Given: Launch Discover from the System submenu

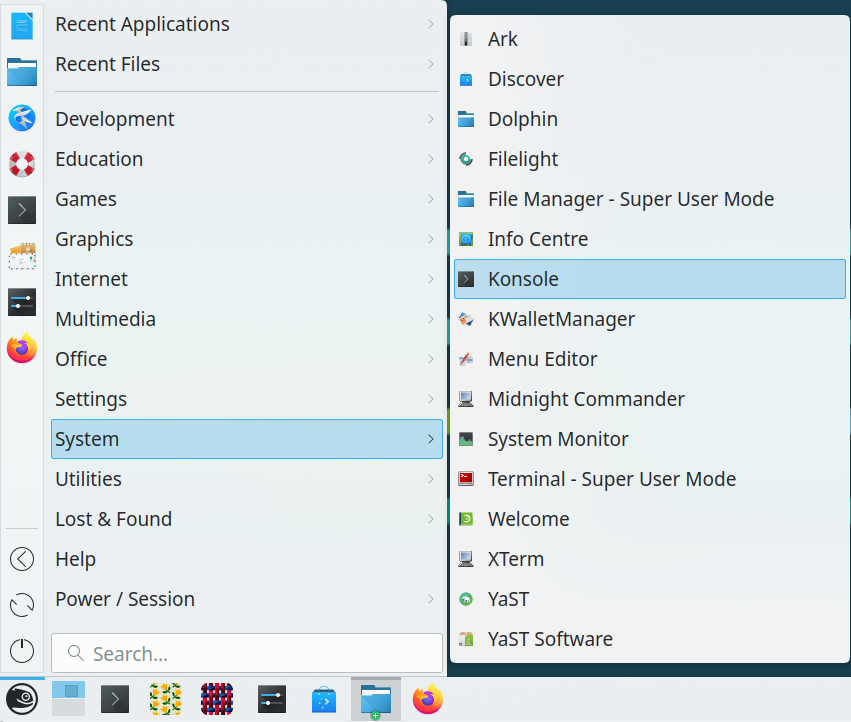Looking at the screenshot, I should (x=650, y=79).
